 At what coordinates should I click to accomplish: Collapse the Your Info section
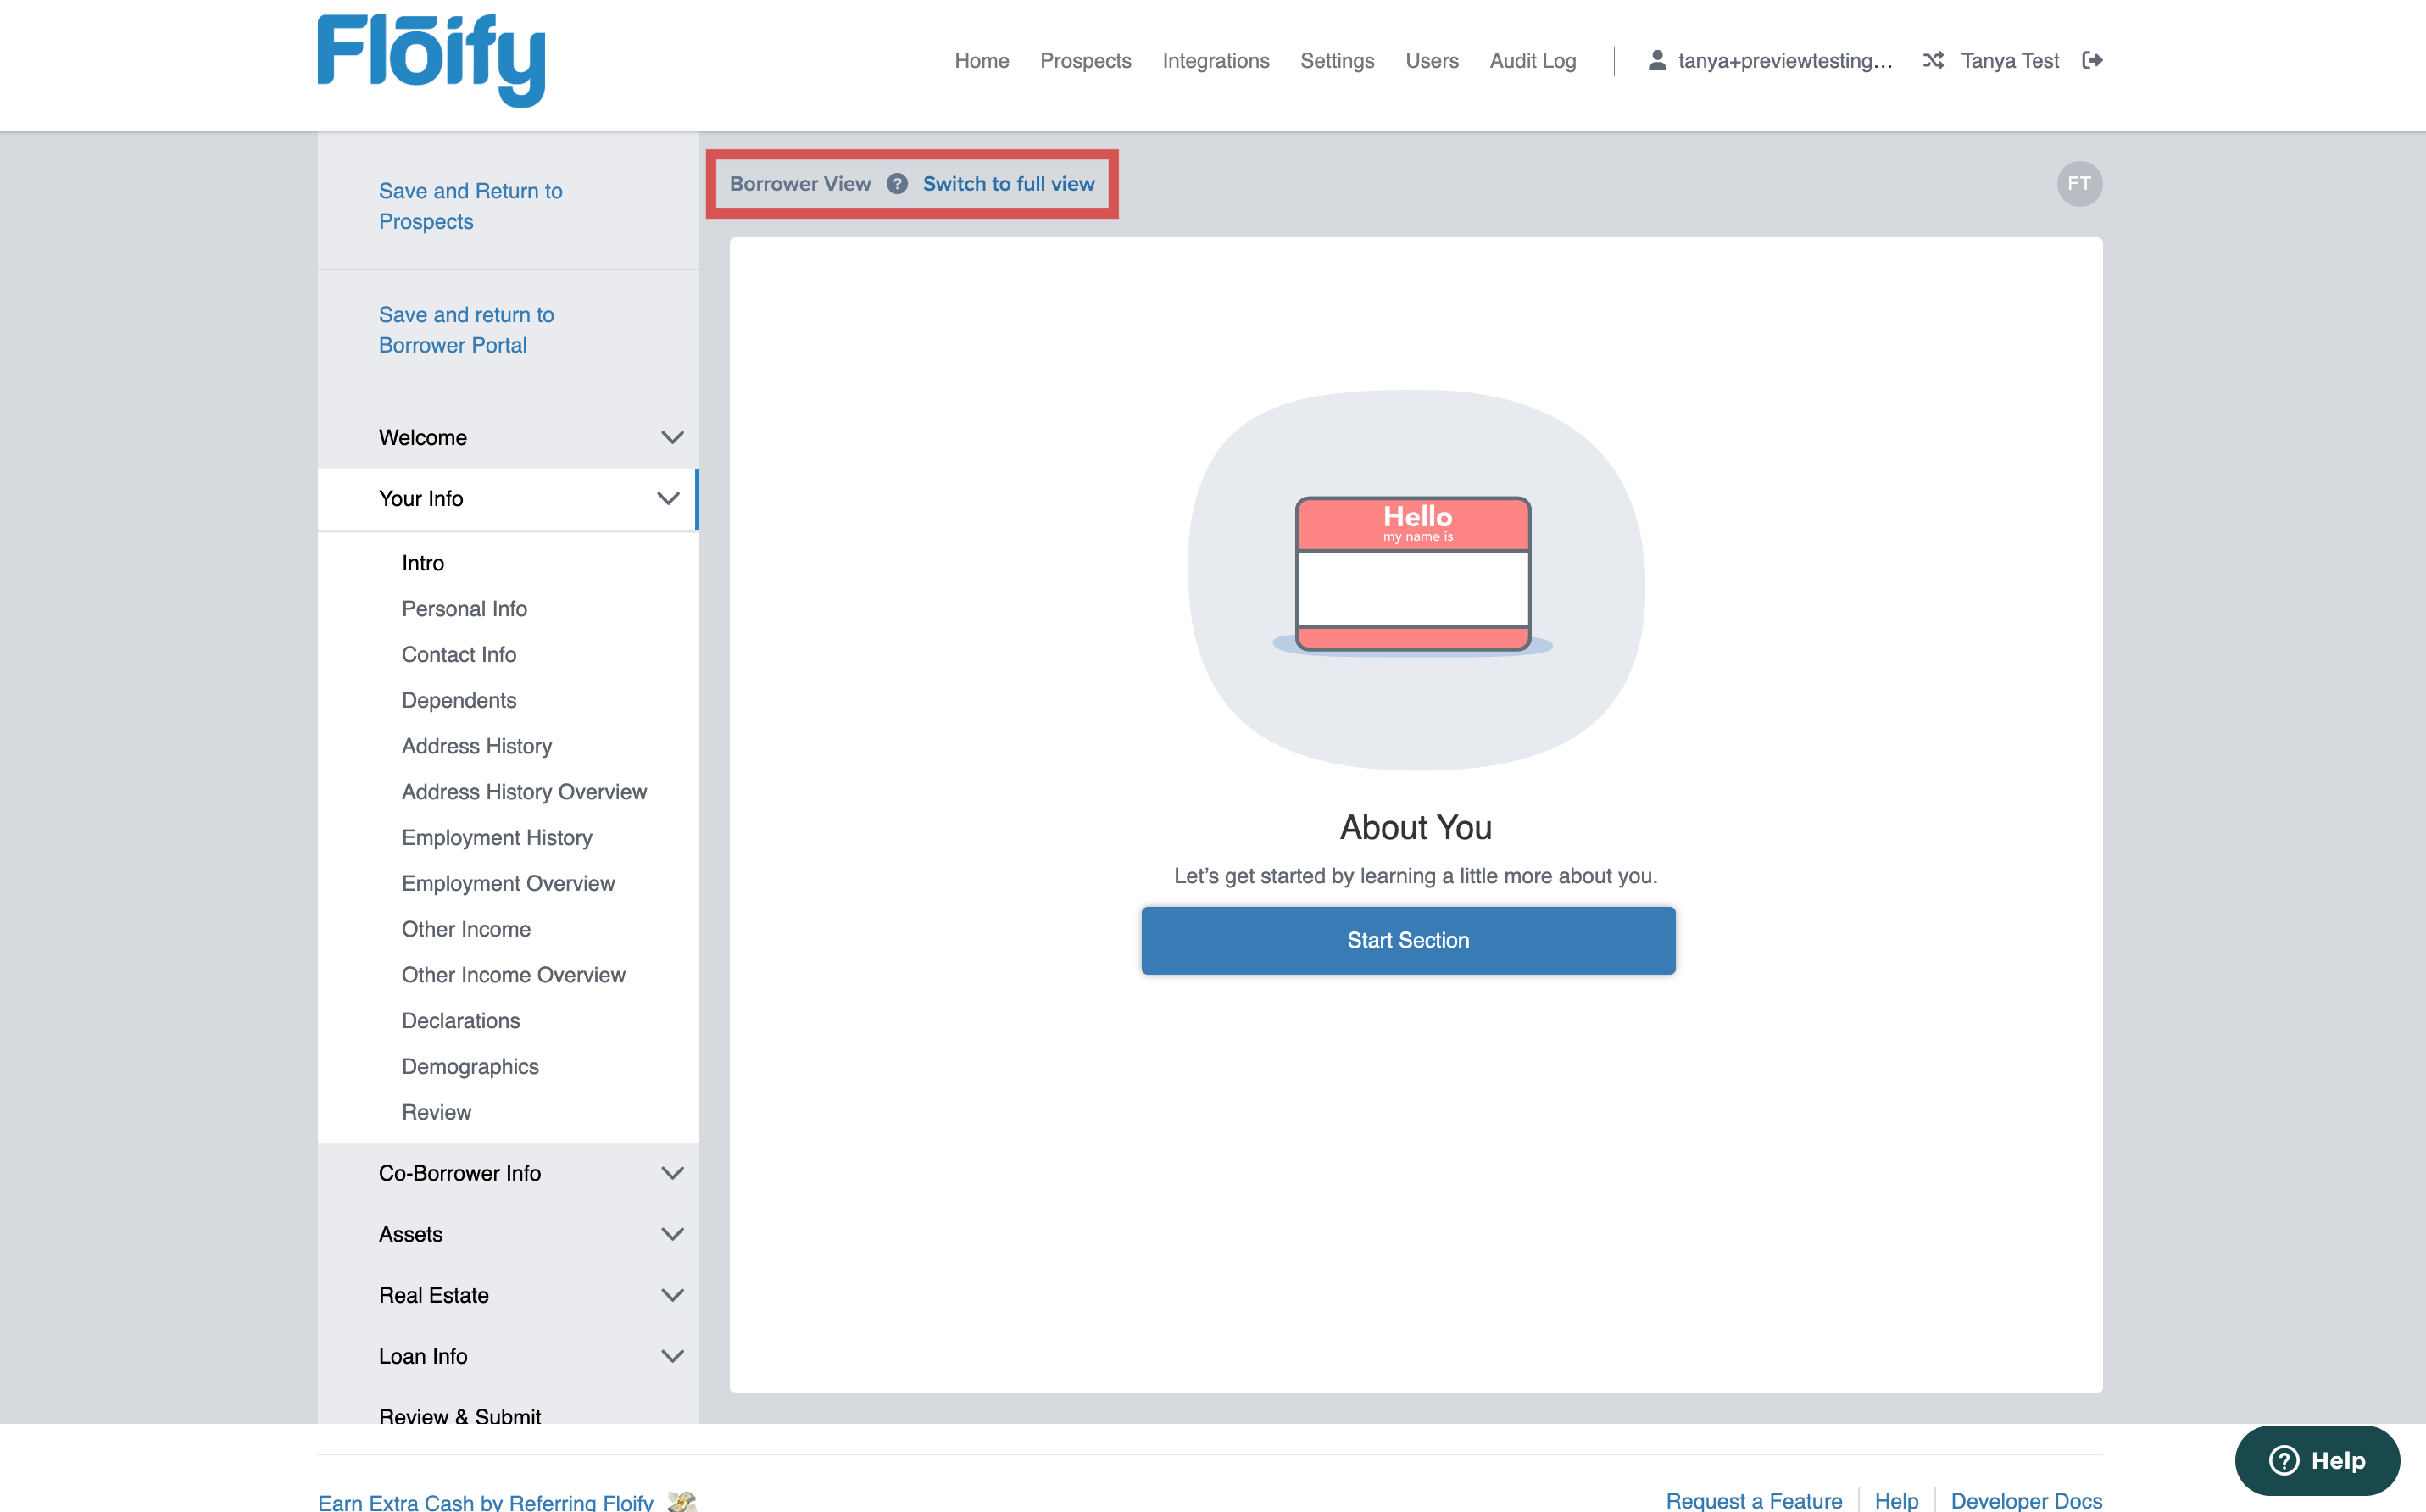tap(668, 499)
